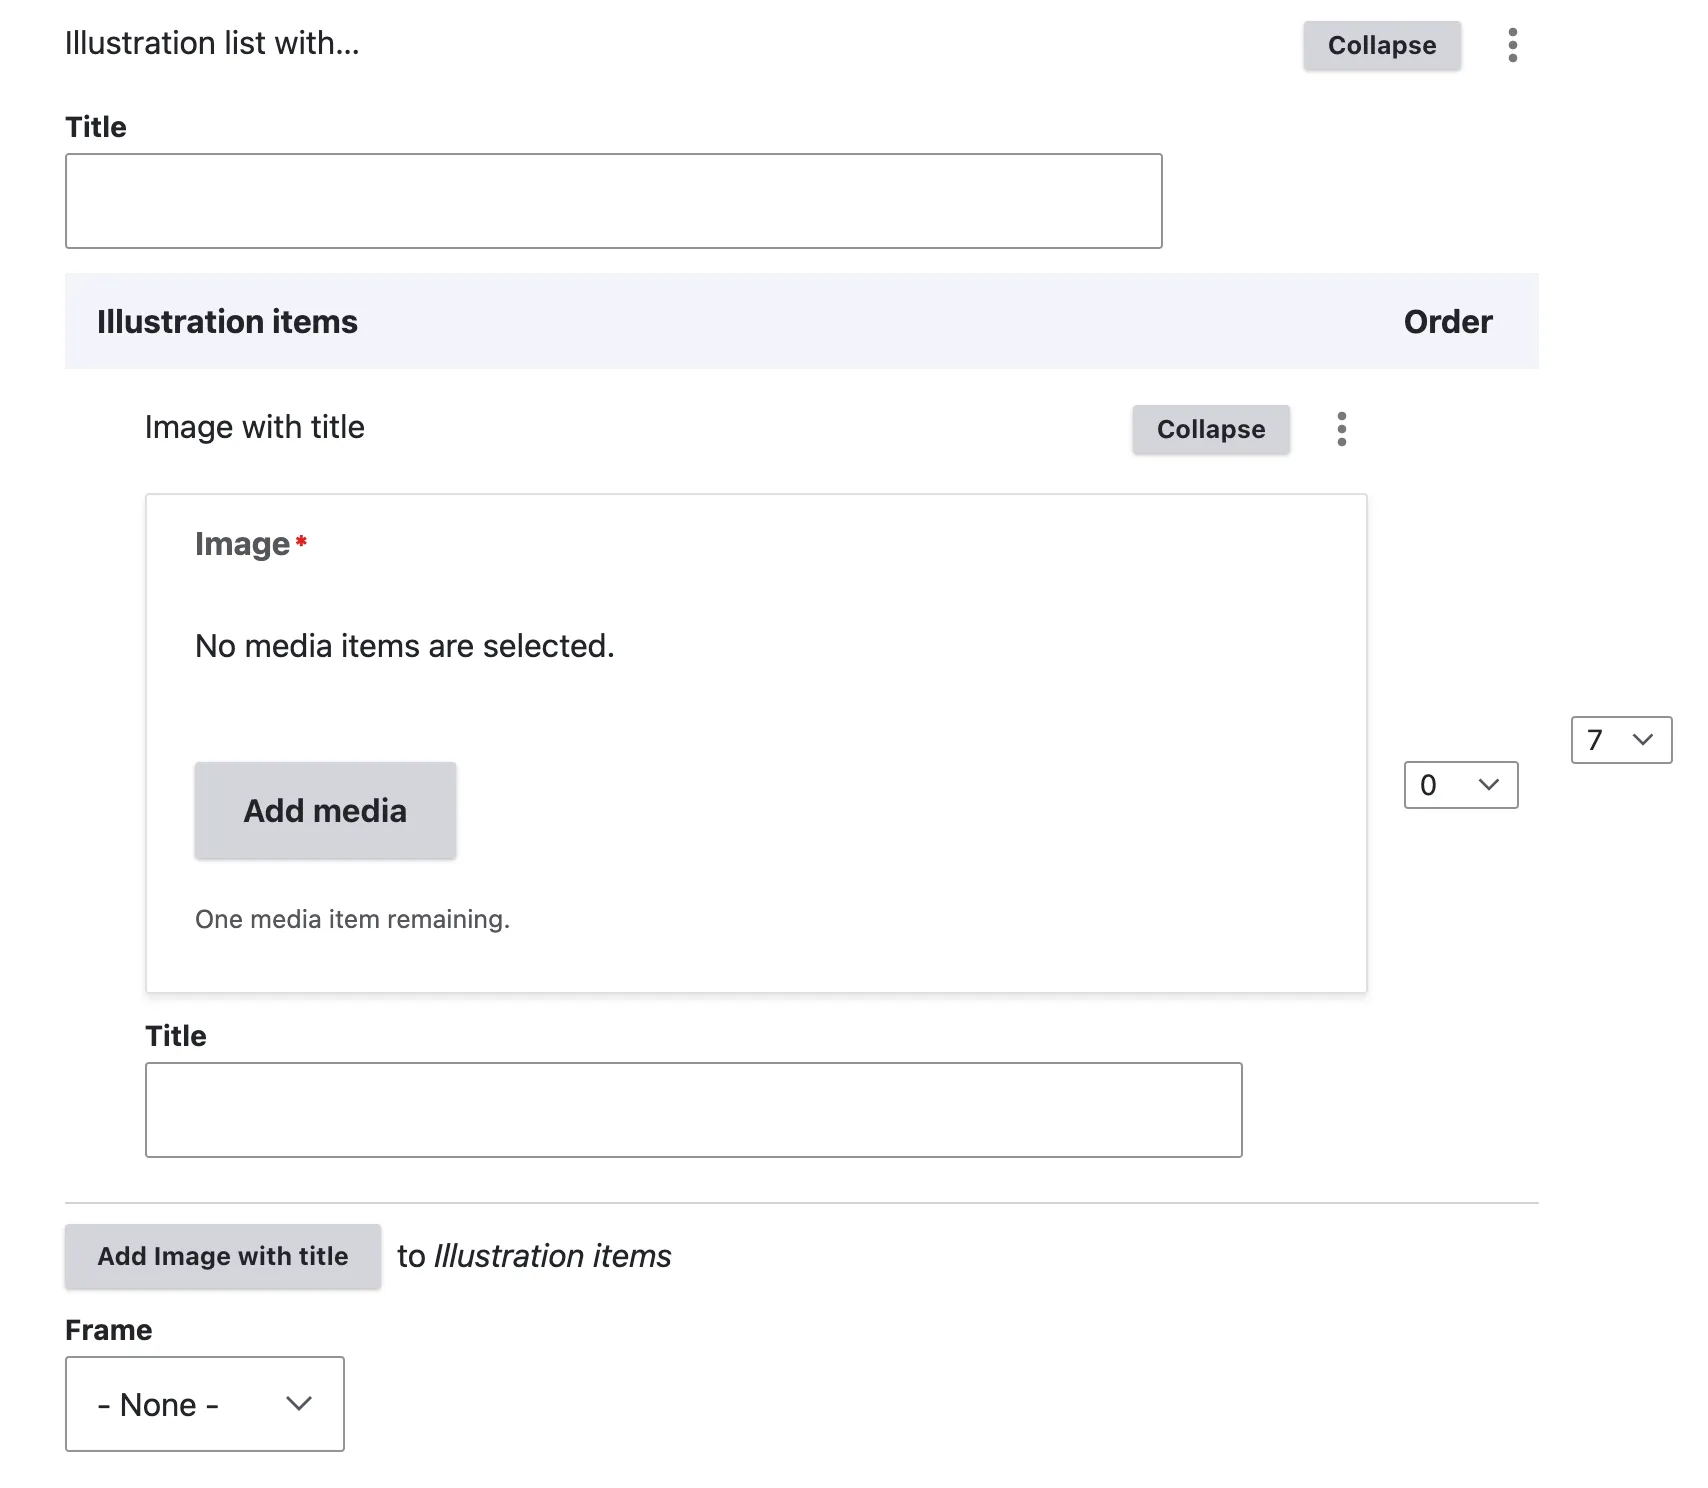Click the Title label above the top field
Screen dimensions: 1708x1488
pyautogui.click(x=96, y=127)
